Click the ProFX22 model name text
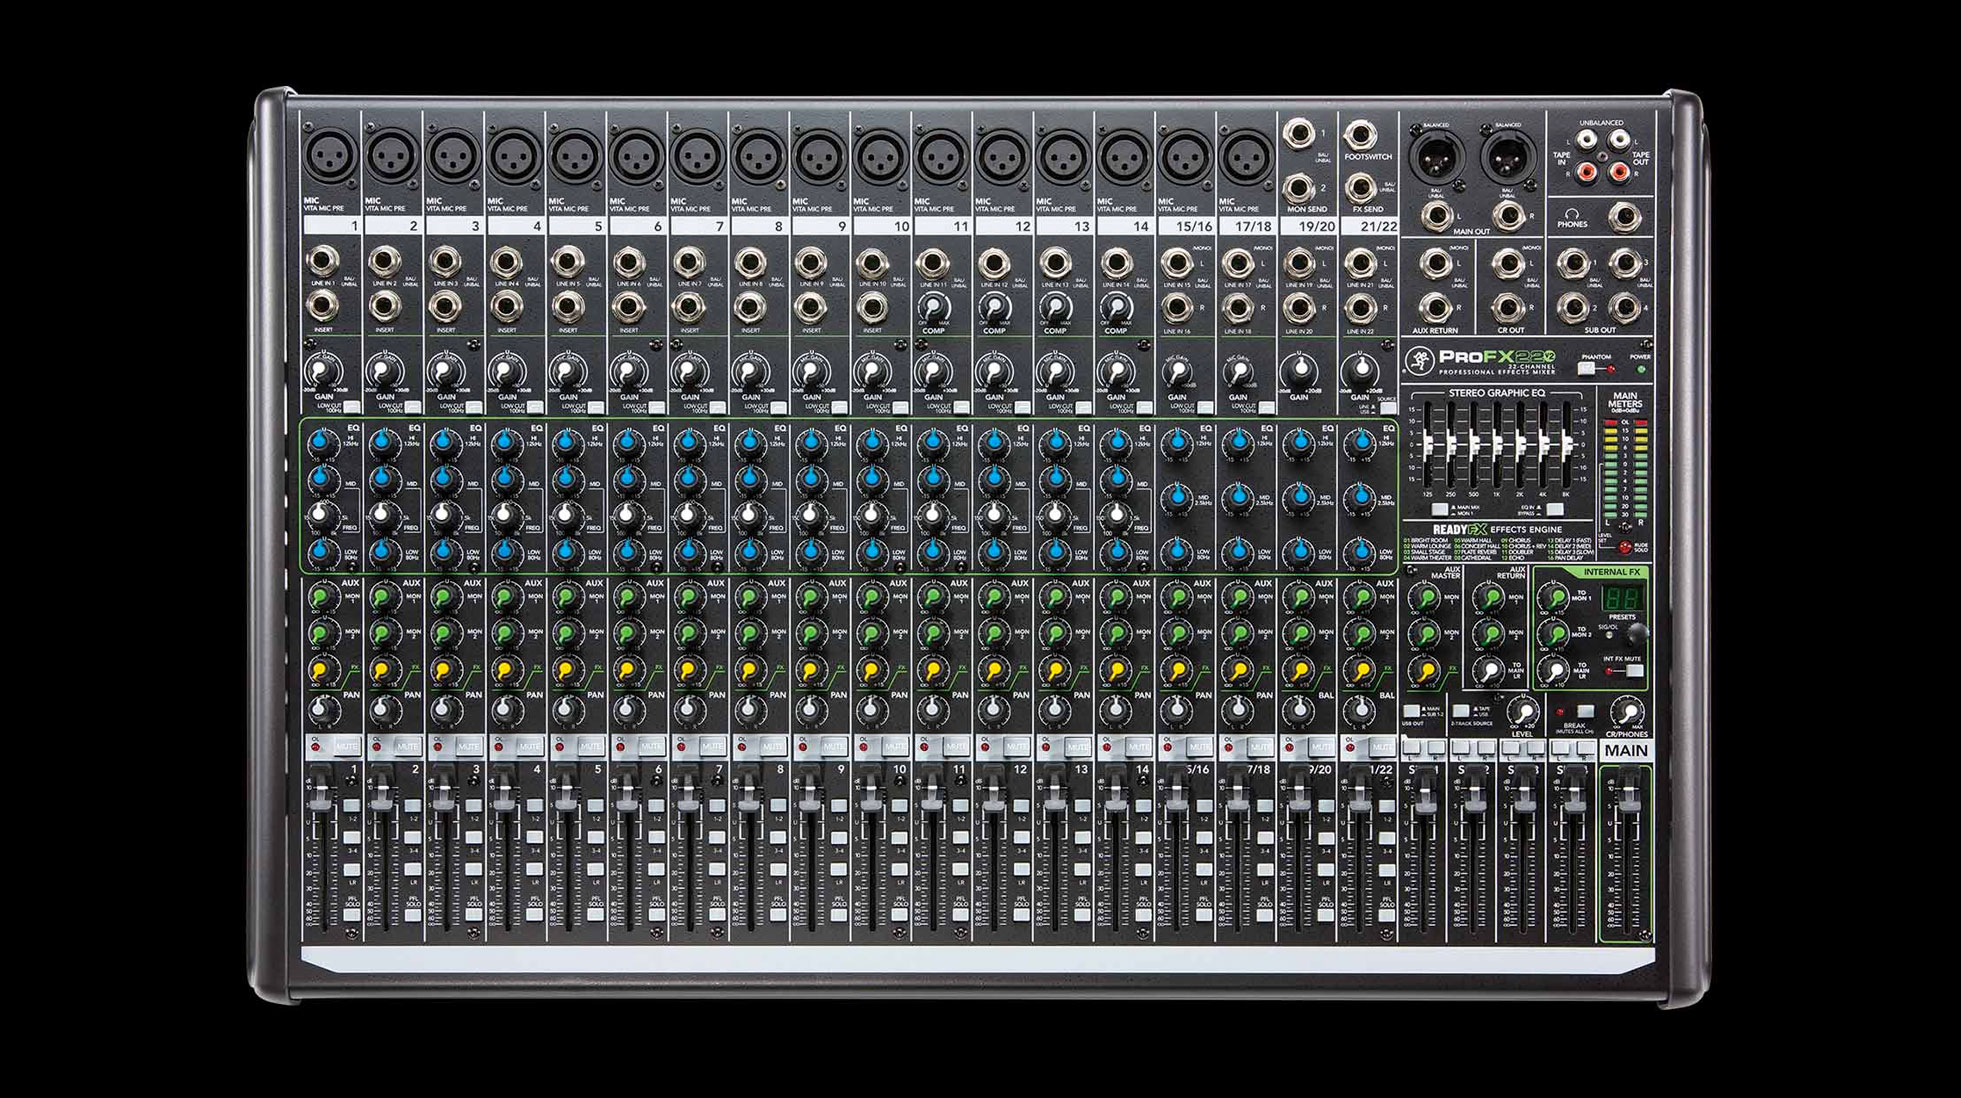 point(1498,357)
